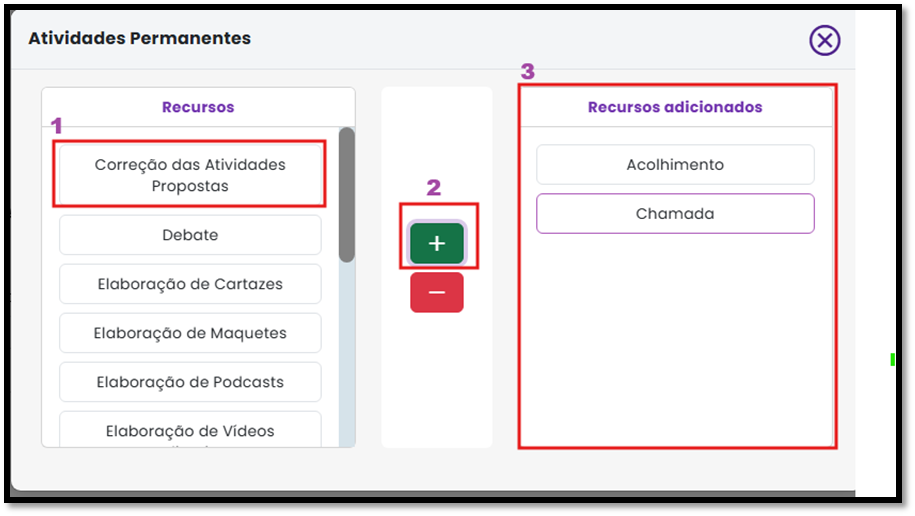The image size is (915, 516).
Task: Click the Recursos column header
Action: (x=198, y=107)
